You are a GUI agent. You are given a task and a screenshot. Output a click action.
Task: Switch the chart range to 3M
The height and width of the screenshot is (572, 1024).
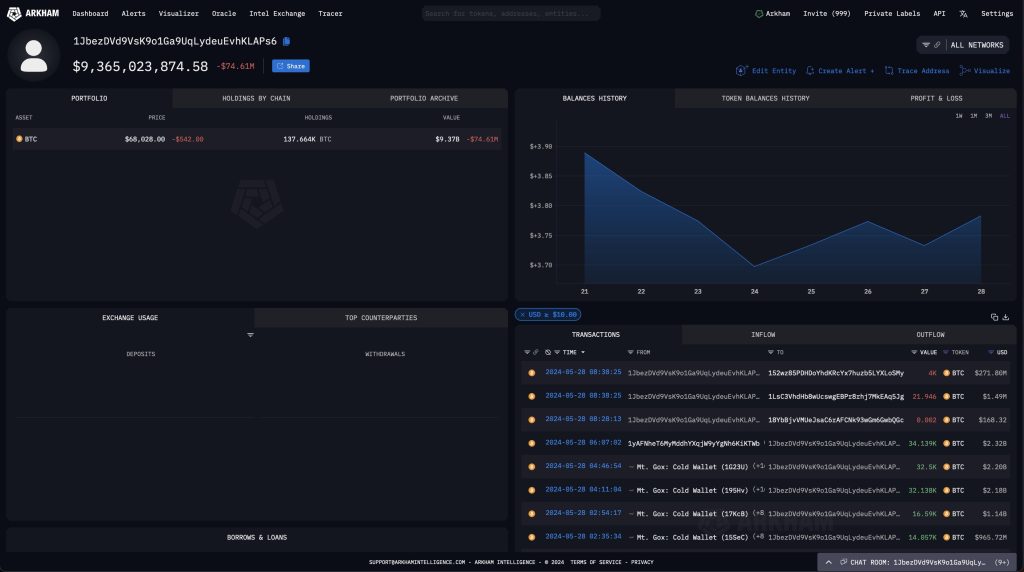[988, 116]
